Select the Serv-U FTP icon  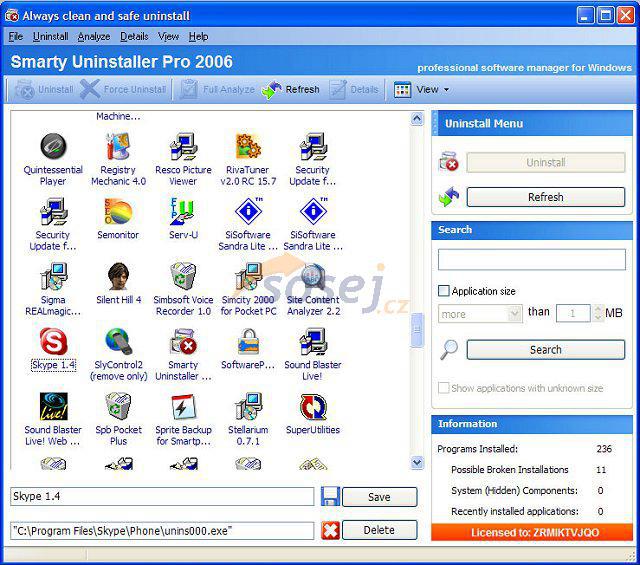pos(183,211)
